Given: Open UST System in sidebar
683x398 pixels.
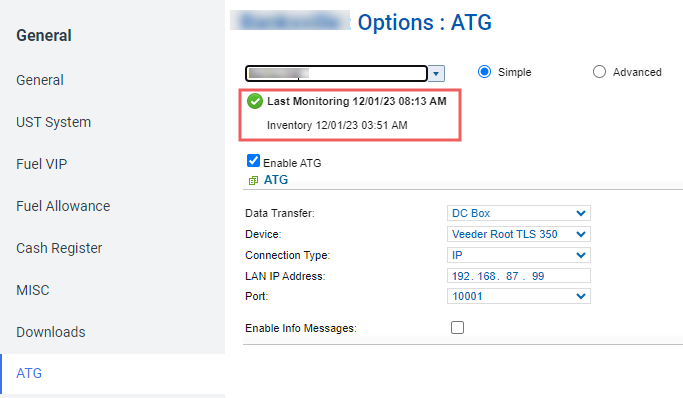Looking at the screenshot, I should 54,122.
